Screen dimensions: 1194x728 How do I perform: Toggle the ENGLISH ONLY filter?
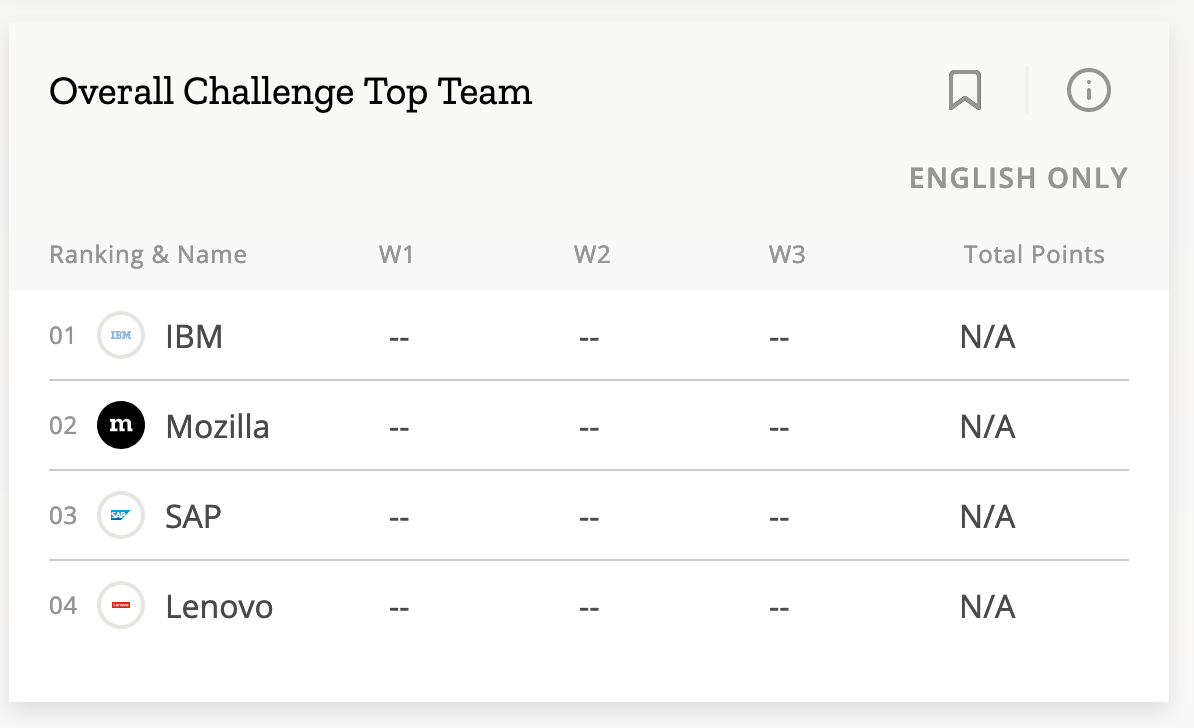pyautogui.click(x=1019, y=178)
